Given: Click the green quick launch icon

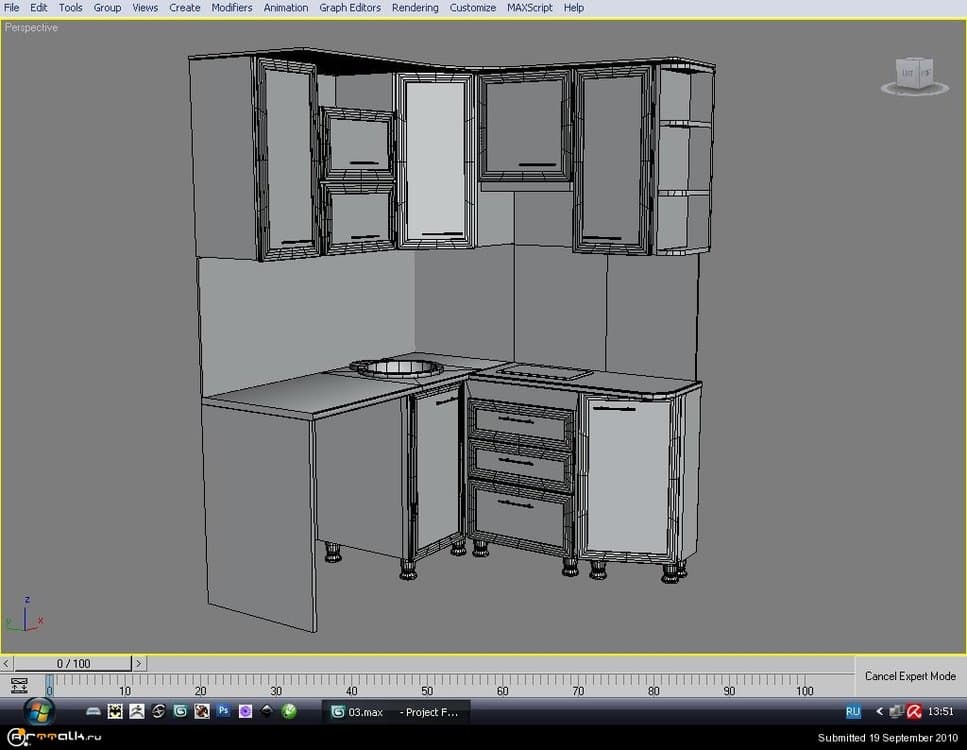Looking at the screenshot, I should click(289, 712).
